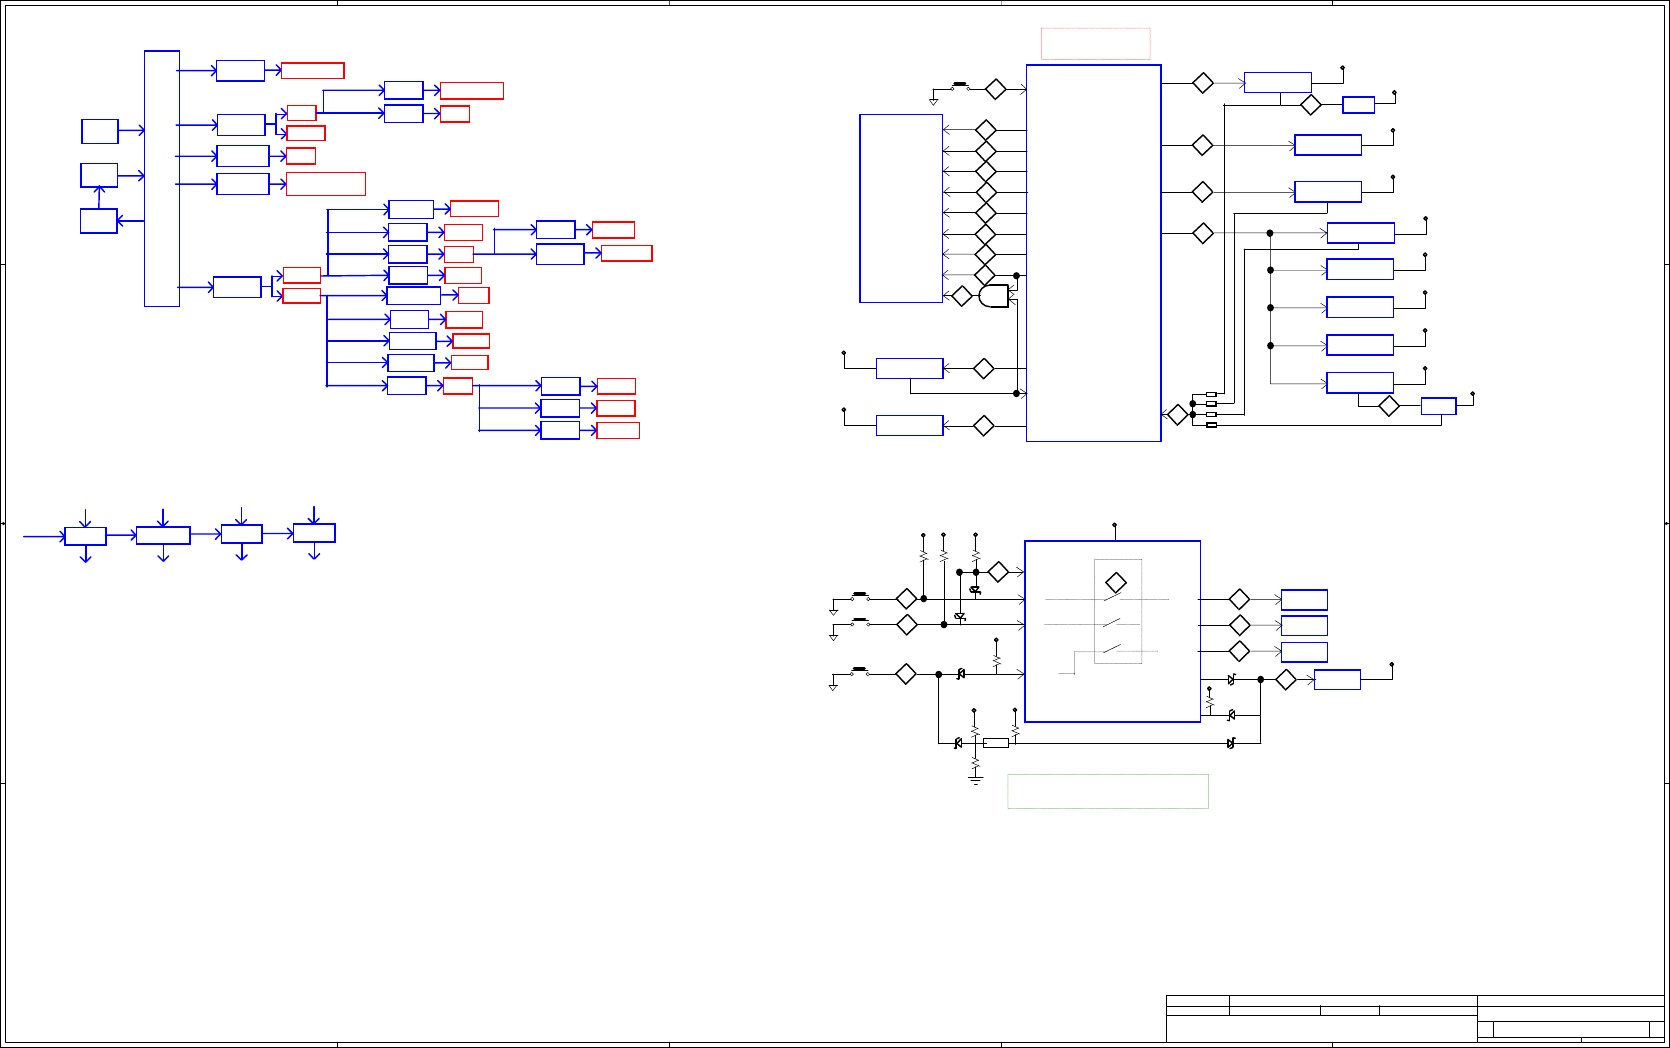The width and height of the screenshot is (1670, 1048).
Task: Click the diamond inside the gray inner box
Action: 1116,582
